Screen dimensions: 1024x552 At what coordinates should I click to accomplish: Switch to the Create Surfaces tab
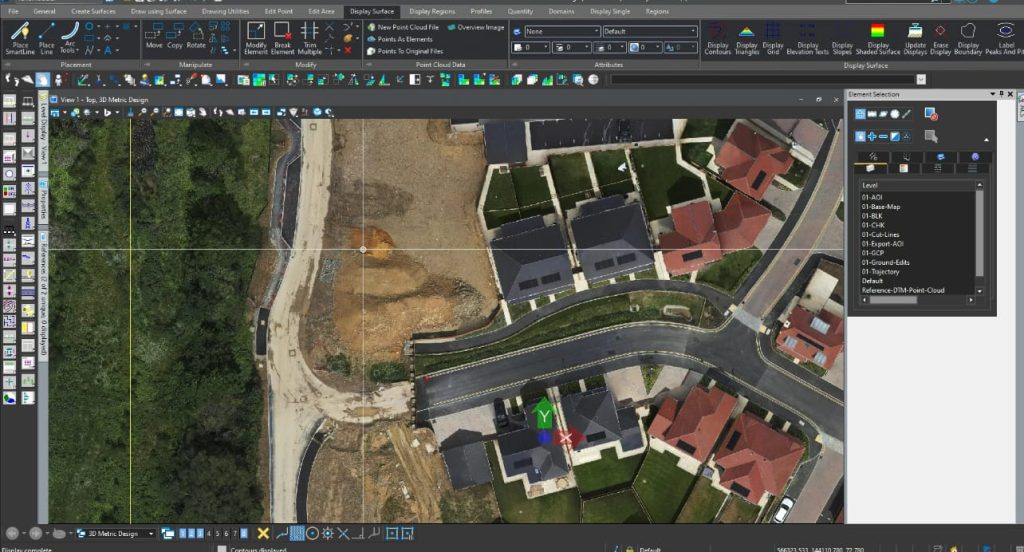click(x=93, y=11)
